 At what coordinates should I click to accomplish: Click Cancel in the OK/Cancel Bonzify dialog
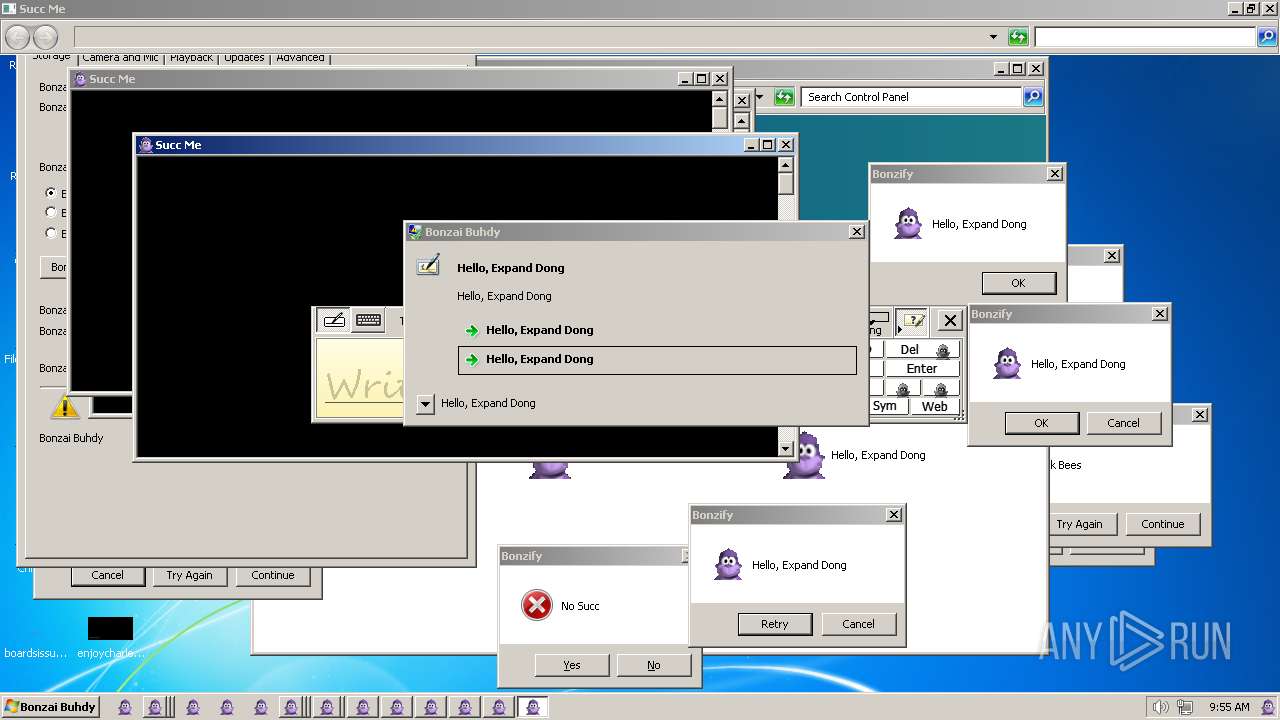[x=1123, y=423]
